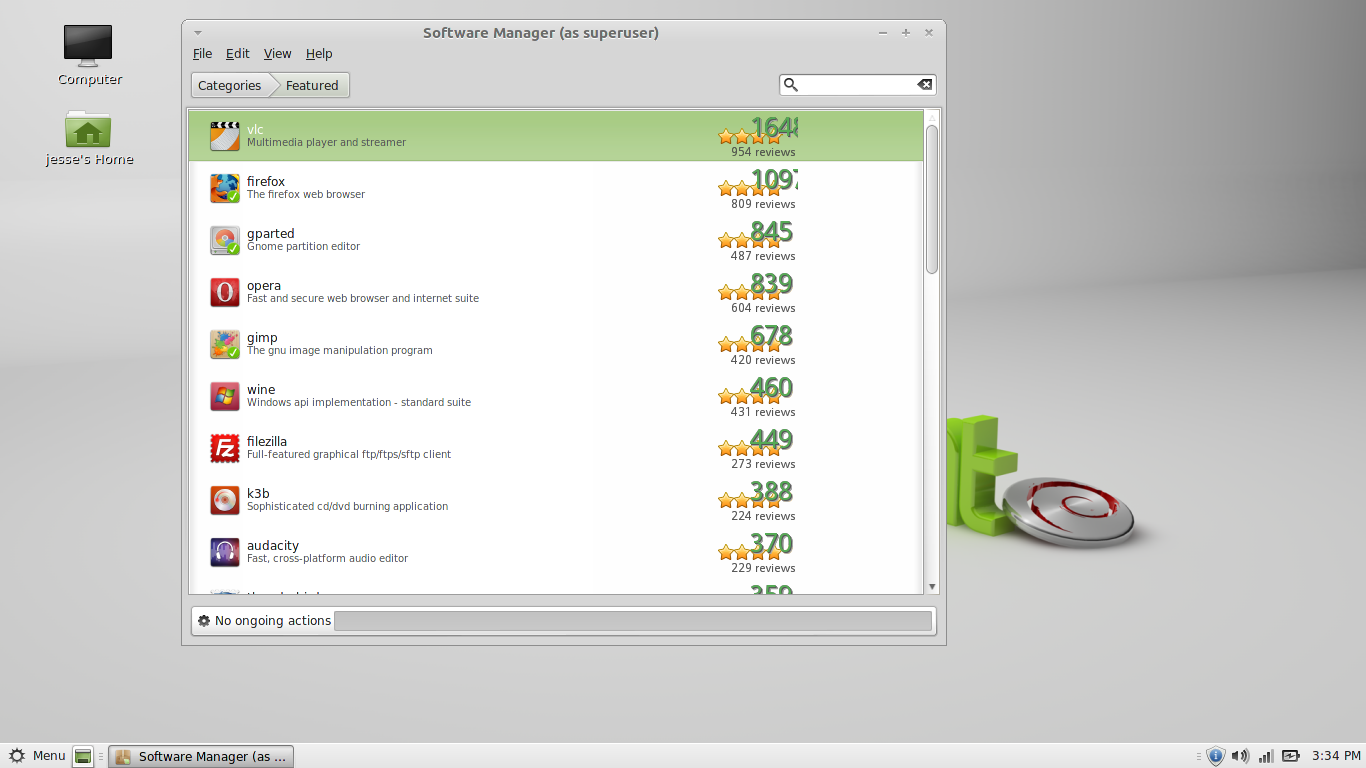Open the Mint Menu button
Screen dimensions: 1366x768
(x=37, y=756)
